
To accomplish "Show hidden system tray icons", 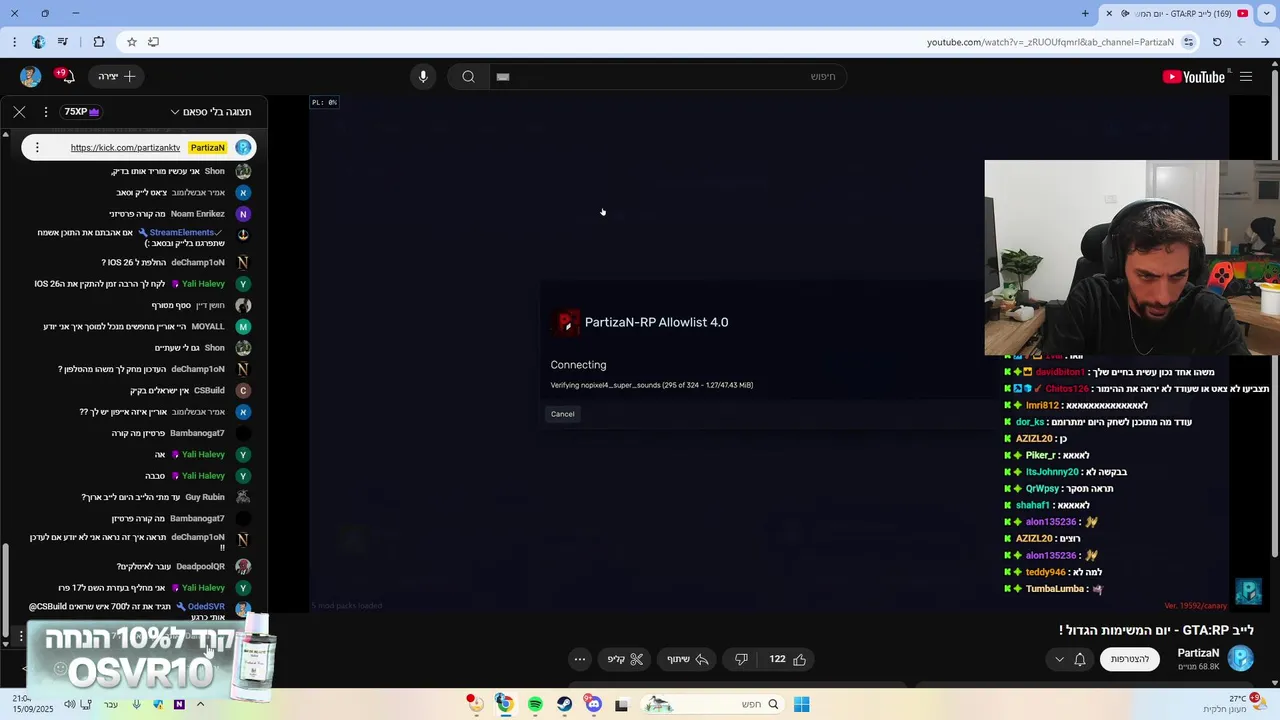I will tap(200, 704).
